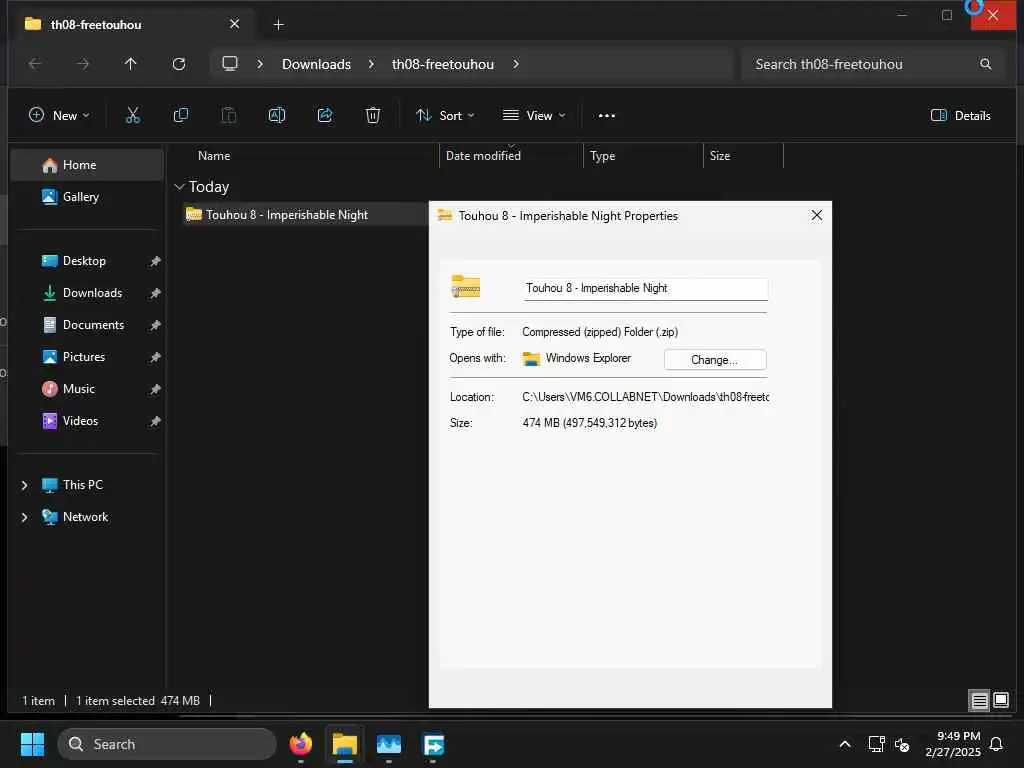Click the Delete trash can icon

click(x=372, y=116)
